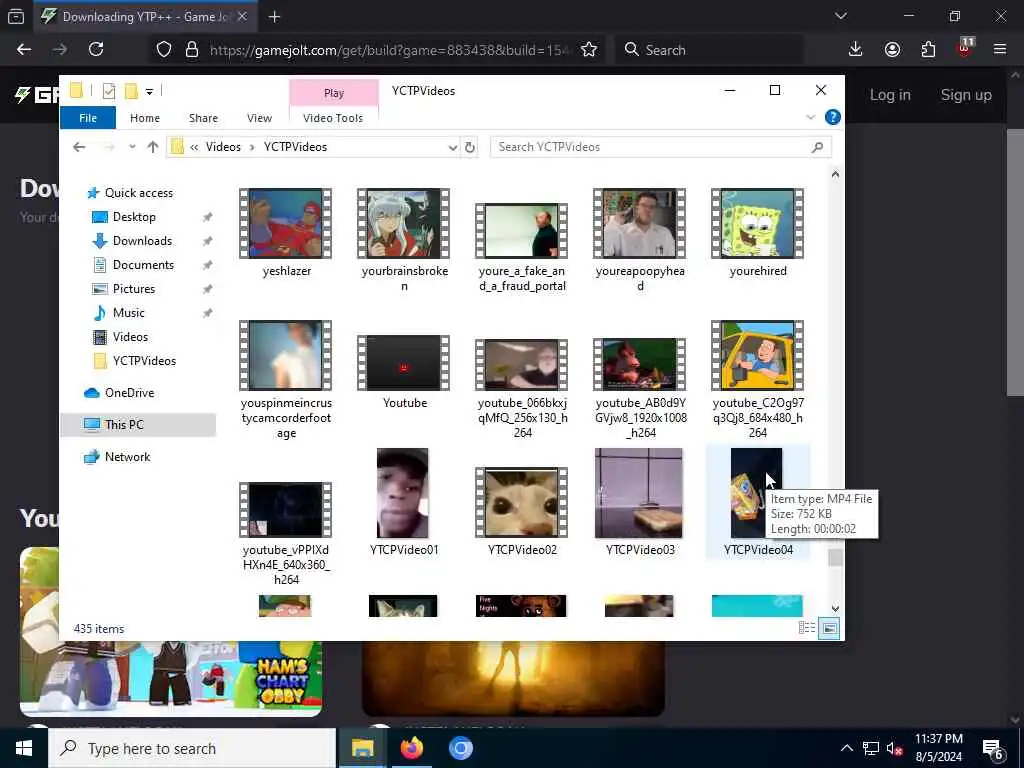Image resolution: width=1024 pixels, height=768 pixels.
Task: Select This PC in navigation pane
Action: click(x=138, y=424)
